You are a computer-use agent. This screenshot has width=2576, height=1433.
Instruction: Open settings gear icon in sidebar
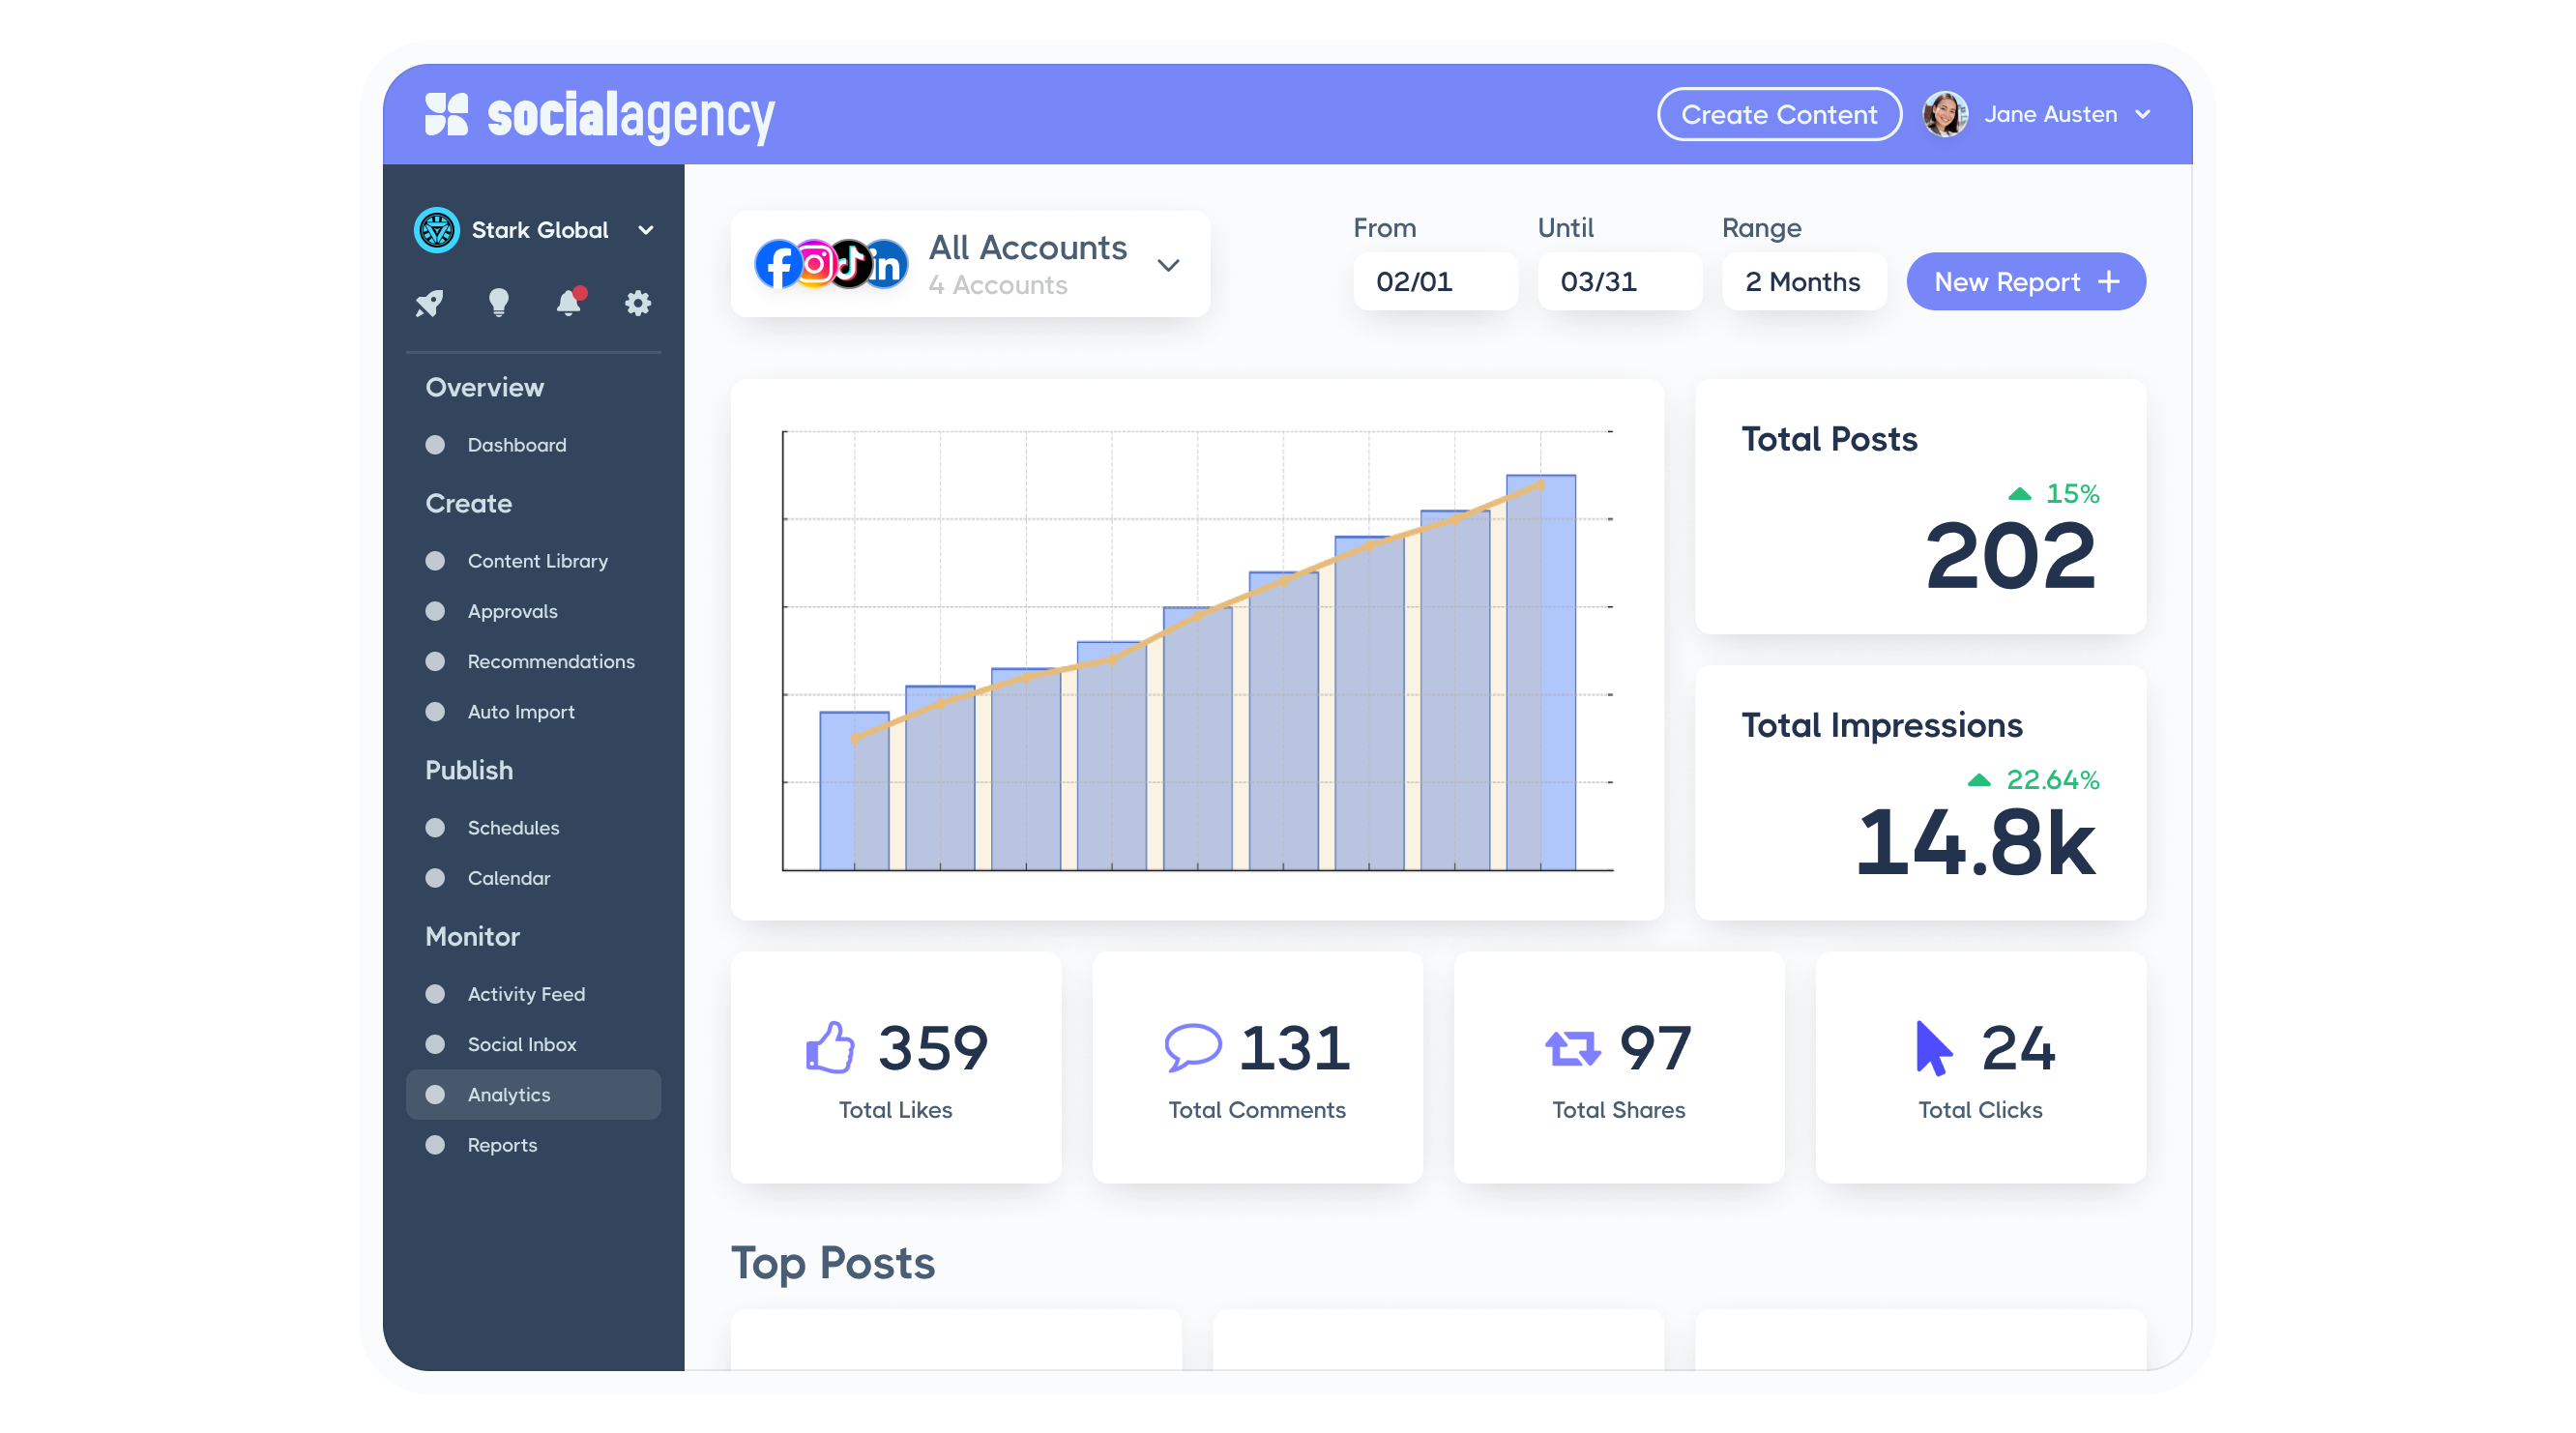[638, 303]
